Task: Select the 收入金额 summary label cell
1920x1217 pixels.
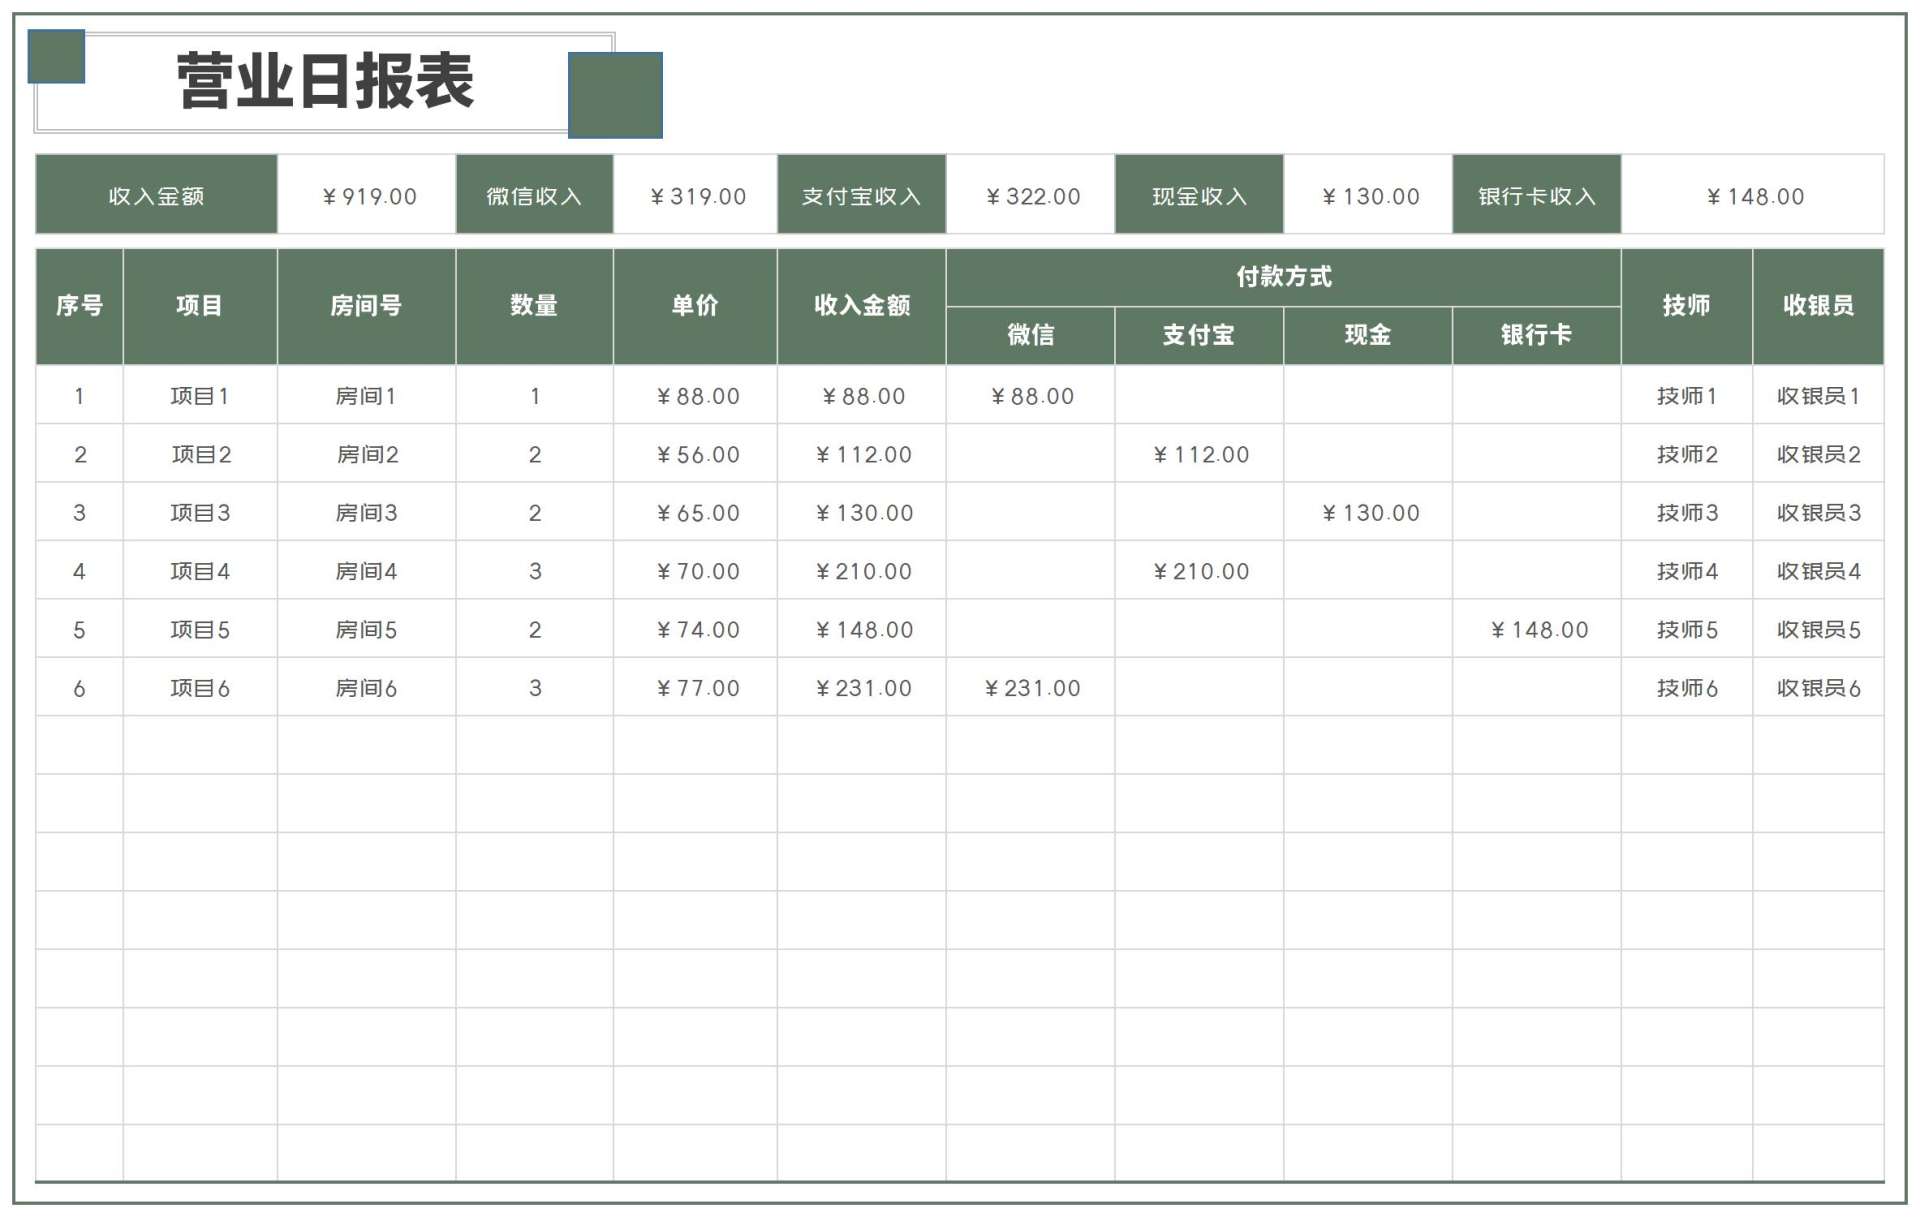Action: [x=157, y=195]
